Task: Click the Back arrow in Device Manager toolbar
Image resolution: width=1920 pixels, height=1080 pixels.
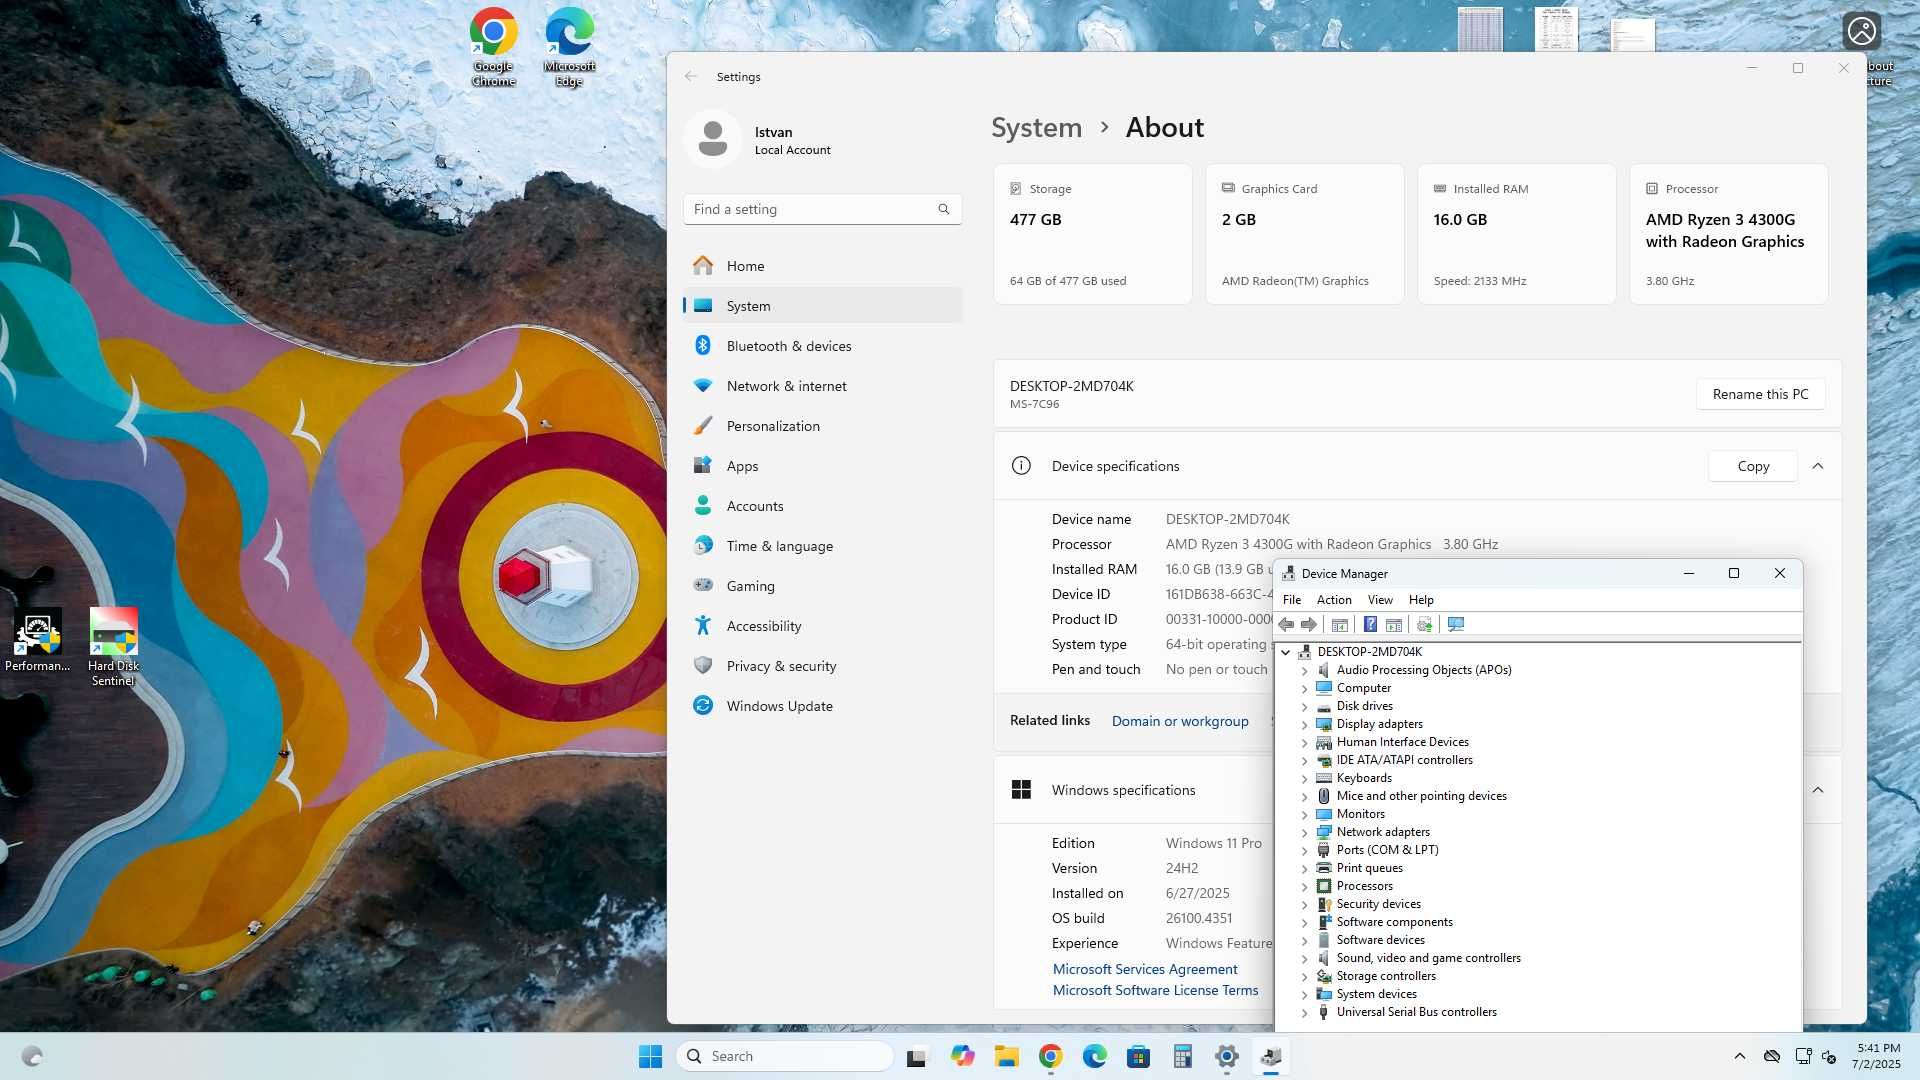Action: 1287,625
